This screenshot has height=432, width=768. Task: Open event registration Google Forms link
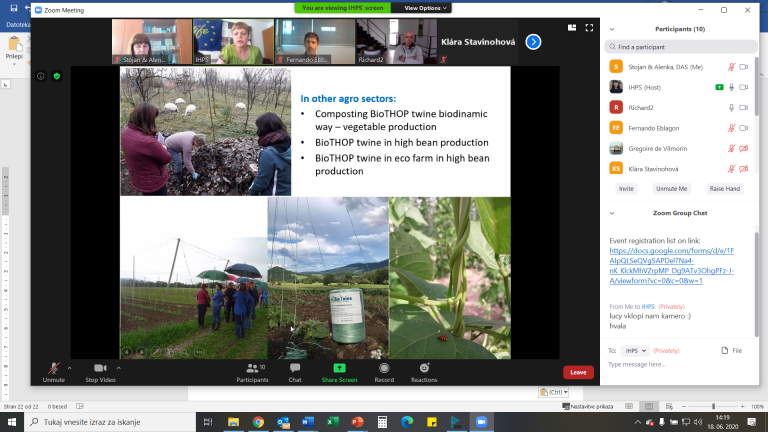(x=672, y=265)
